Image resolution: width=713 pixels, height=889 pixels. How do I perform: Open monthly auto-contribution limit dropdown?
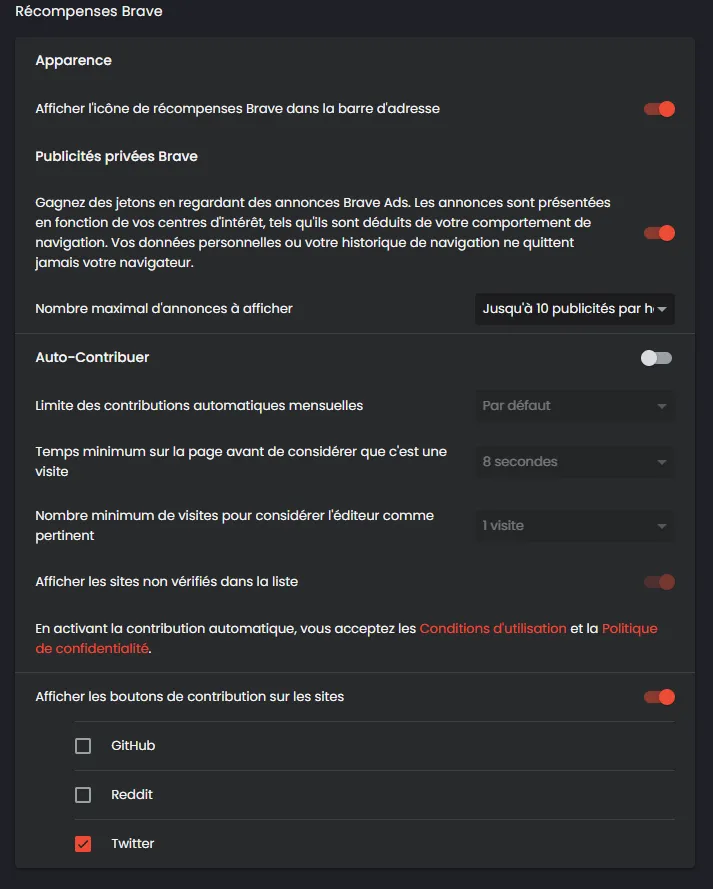click(x=575, y=406)
